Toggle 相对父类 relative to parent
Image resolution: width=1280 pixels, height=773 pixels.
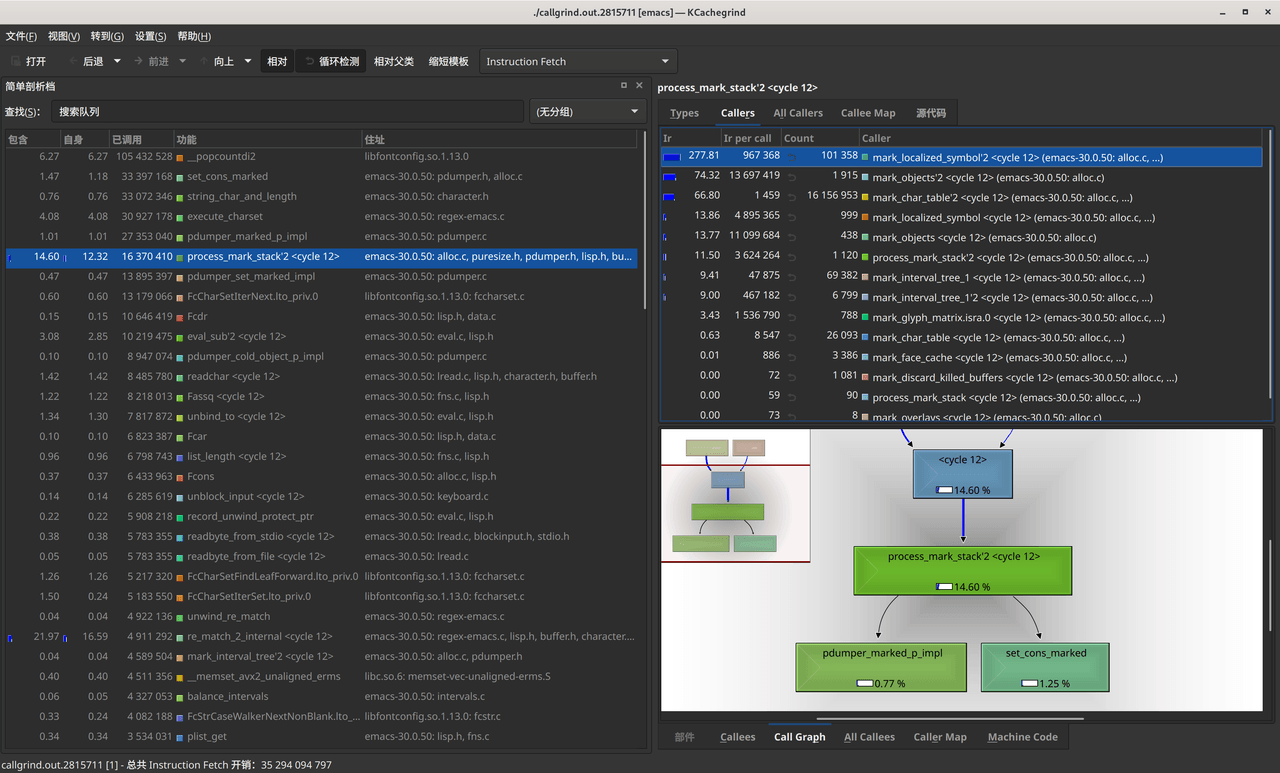click(393, 62)
